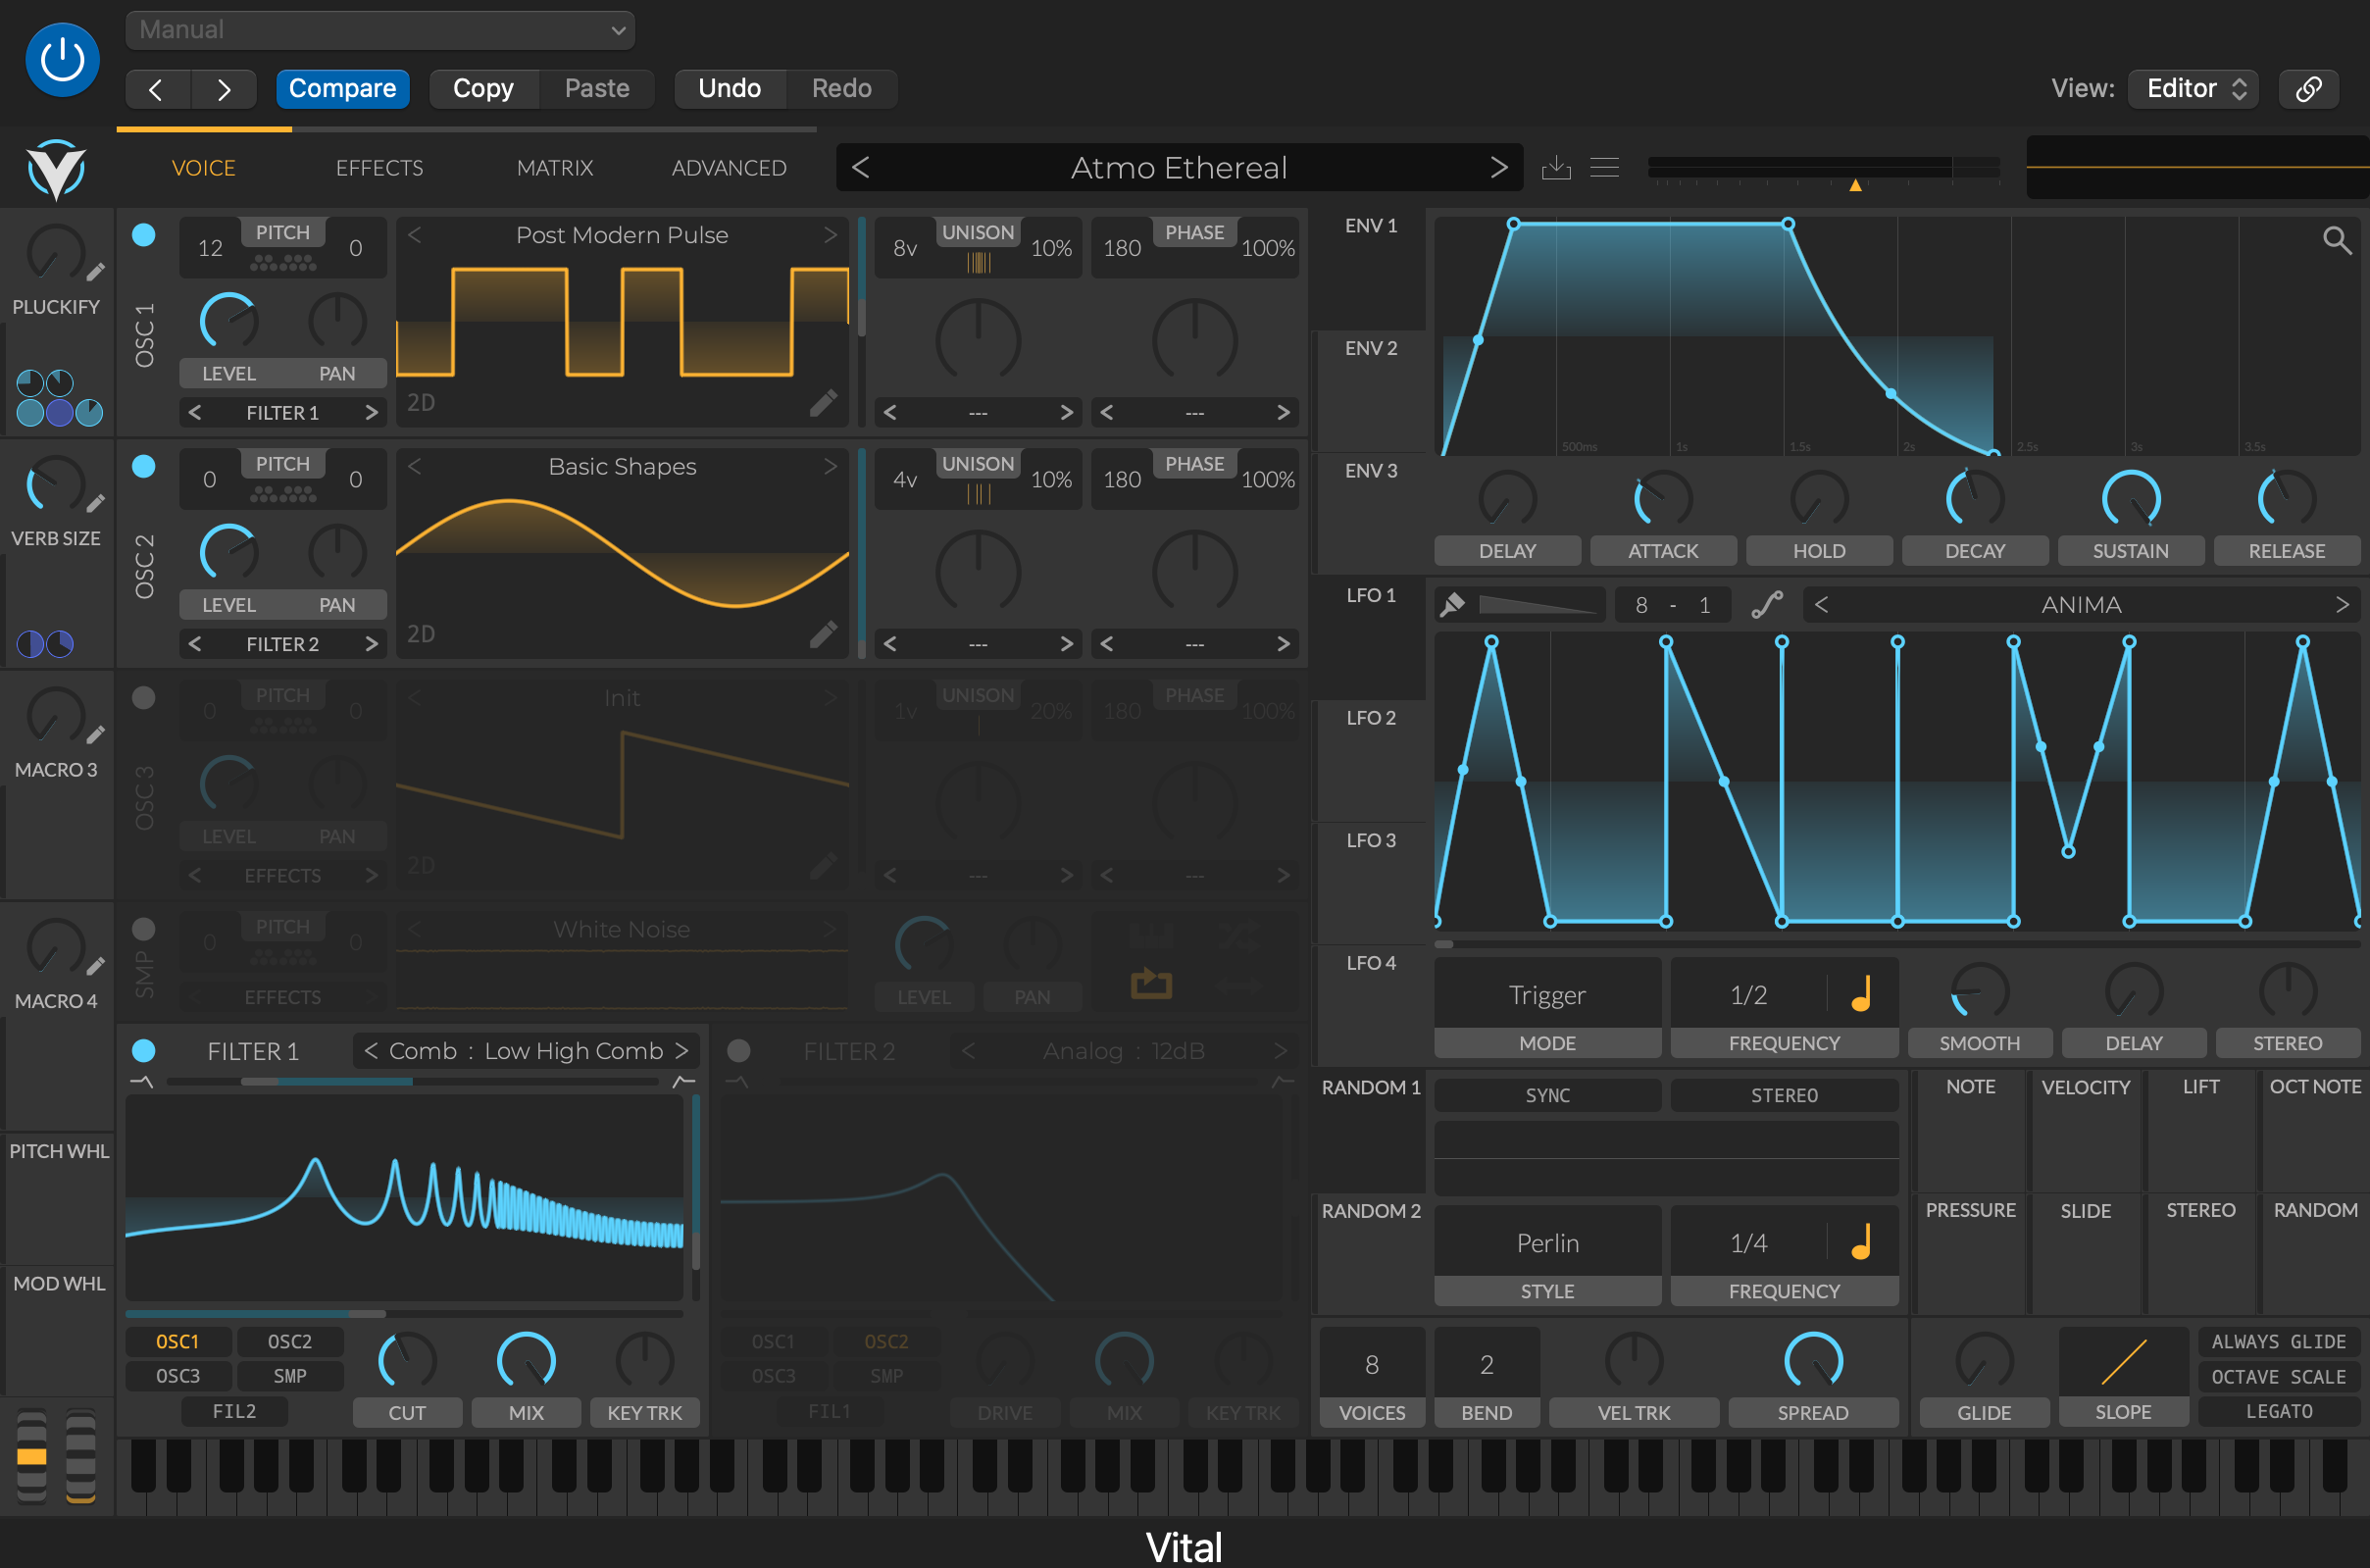The width and height of the screenshot is (2370, 1568).
Task: Edit PLUCKIFY macro with pencil icon
Action: (95, 272)
